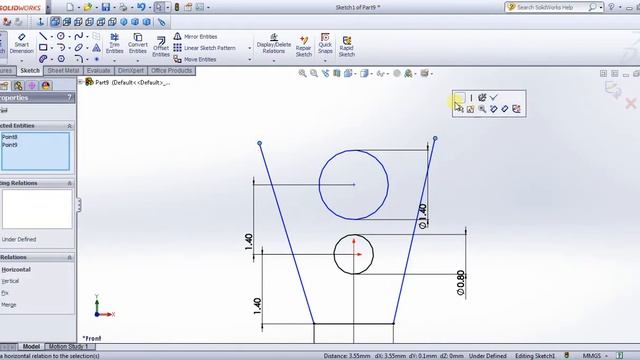
Task: Select the Polygon sketch tool
Action: click(61, 59)
